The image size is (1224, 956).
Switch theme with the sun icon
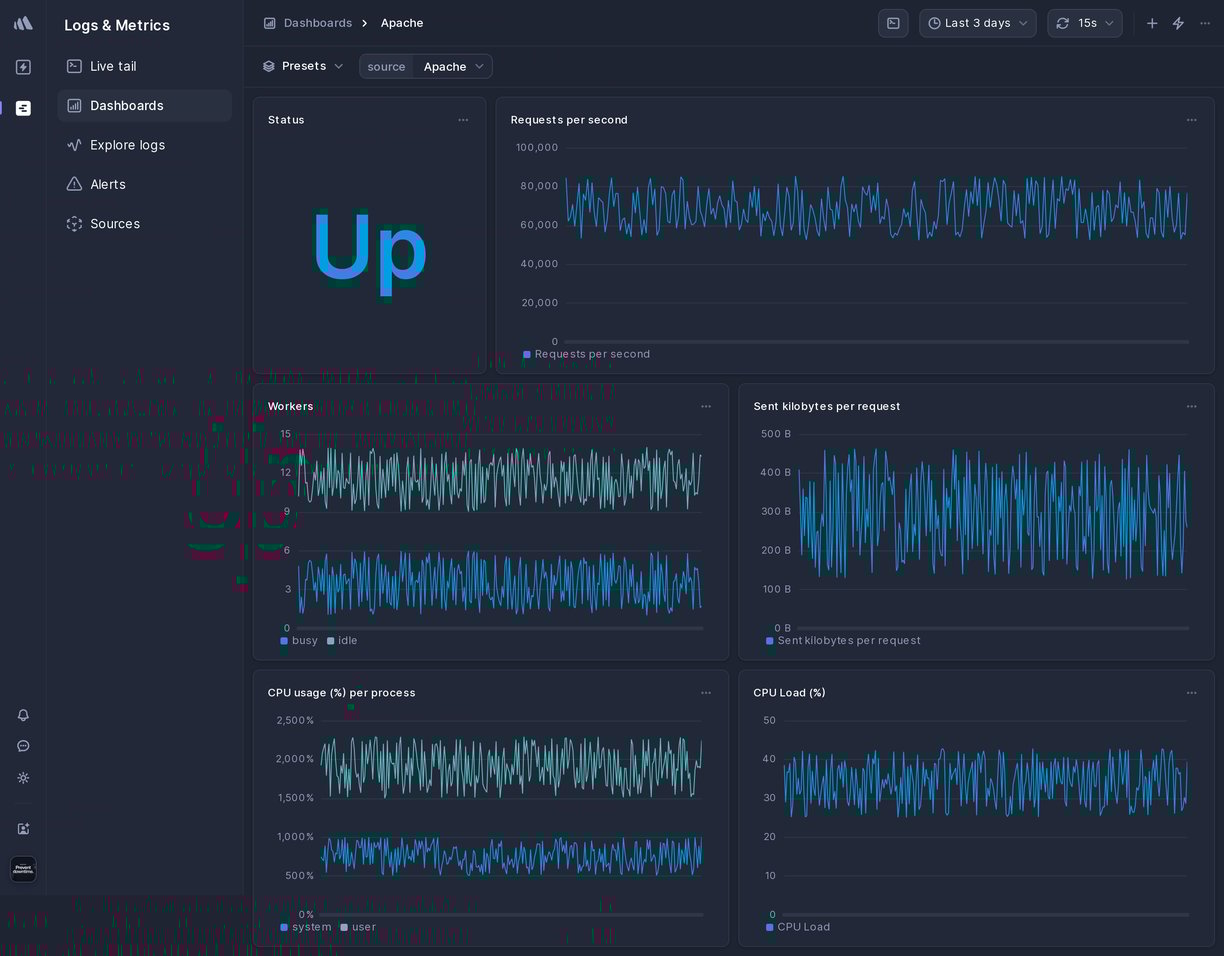[x=23, y=778]
